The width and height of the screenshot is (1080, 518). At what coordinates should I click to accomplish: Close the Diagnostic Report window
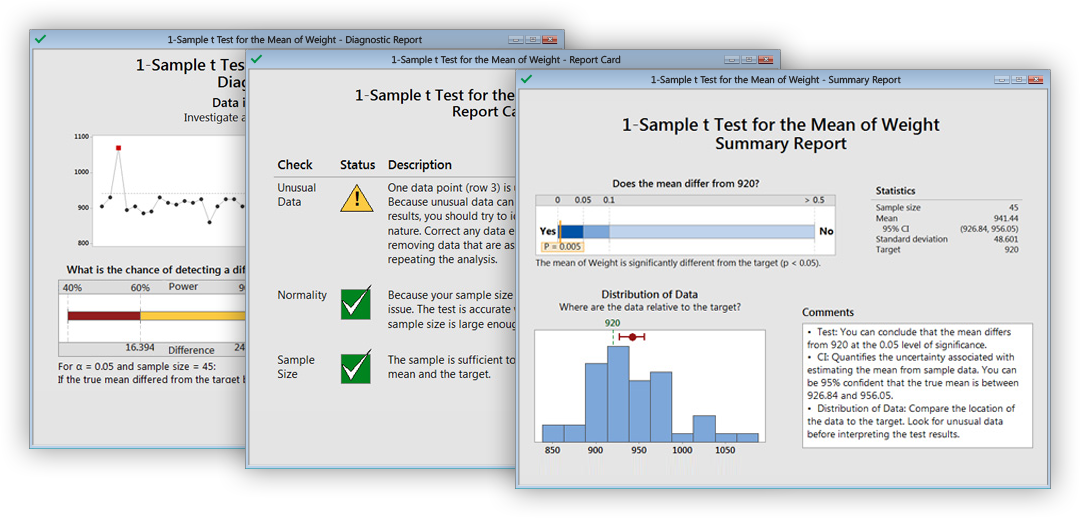549,39
